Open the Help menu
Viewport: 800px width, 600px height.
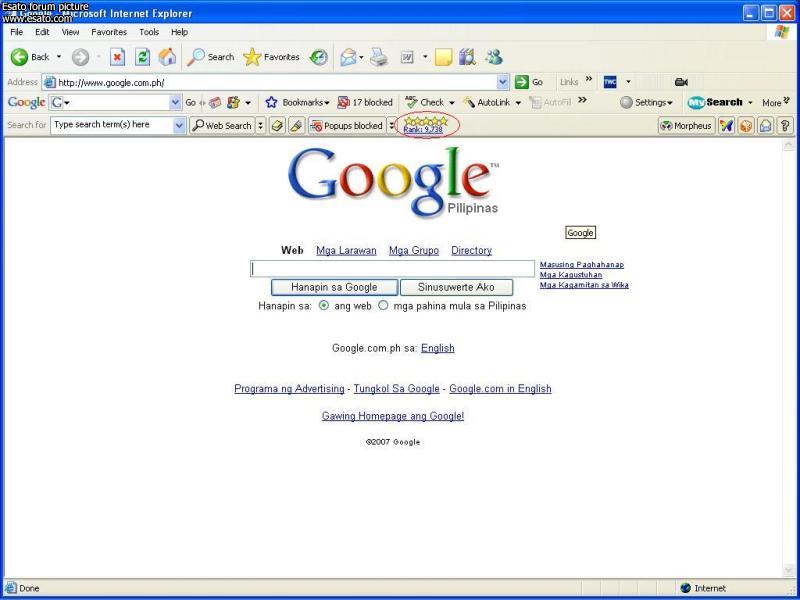[179, 32]
